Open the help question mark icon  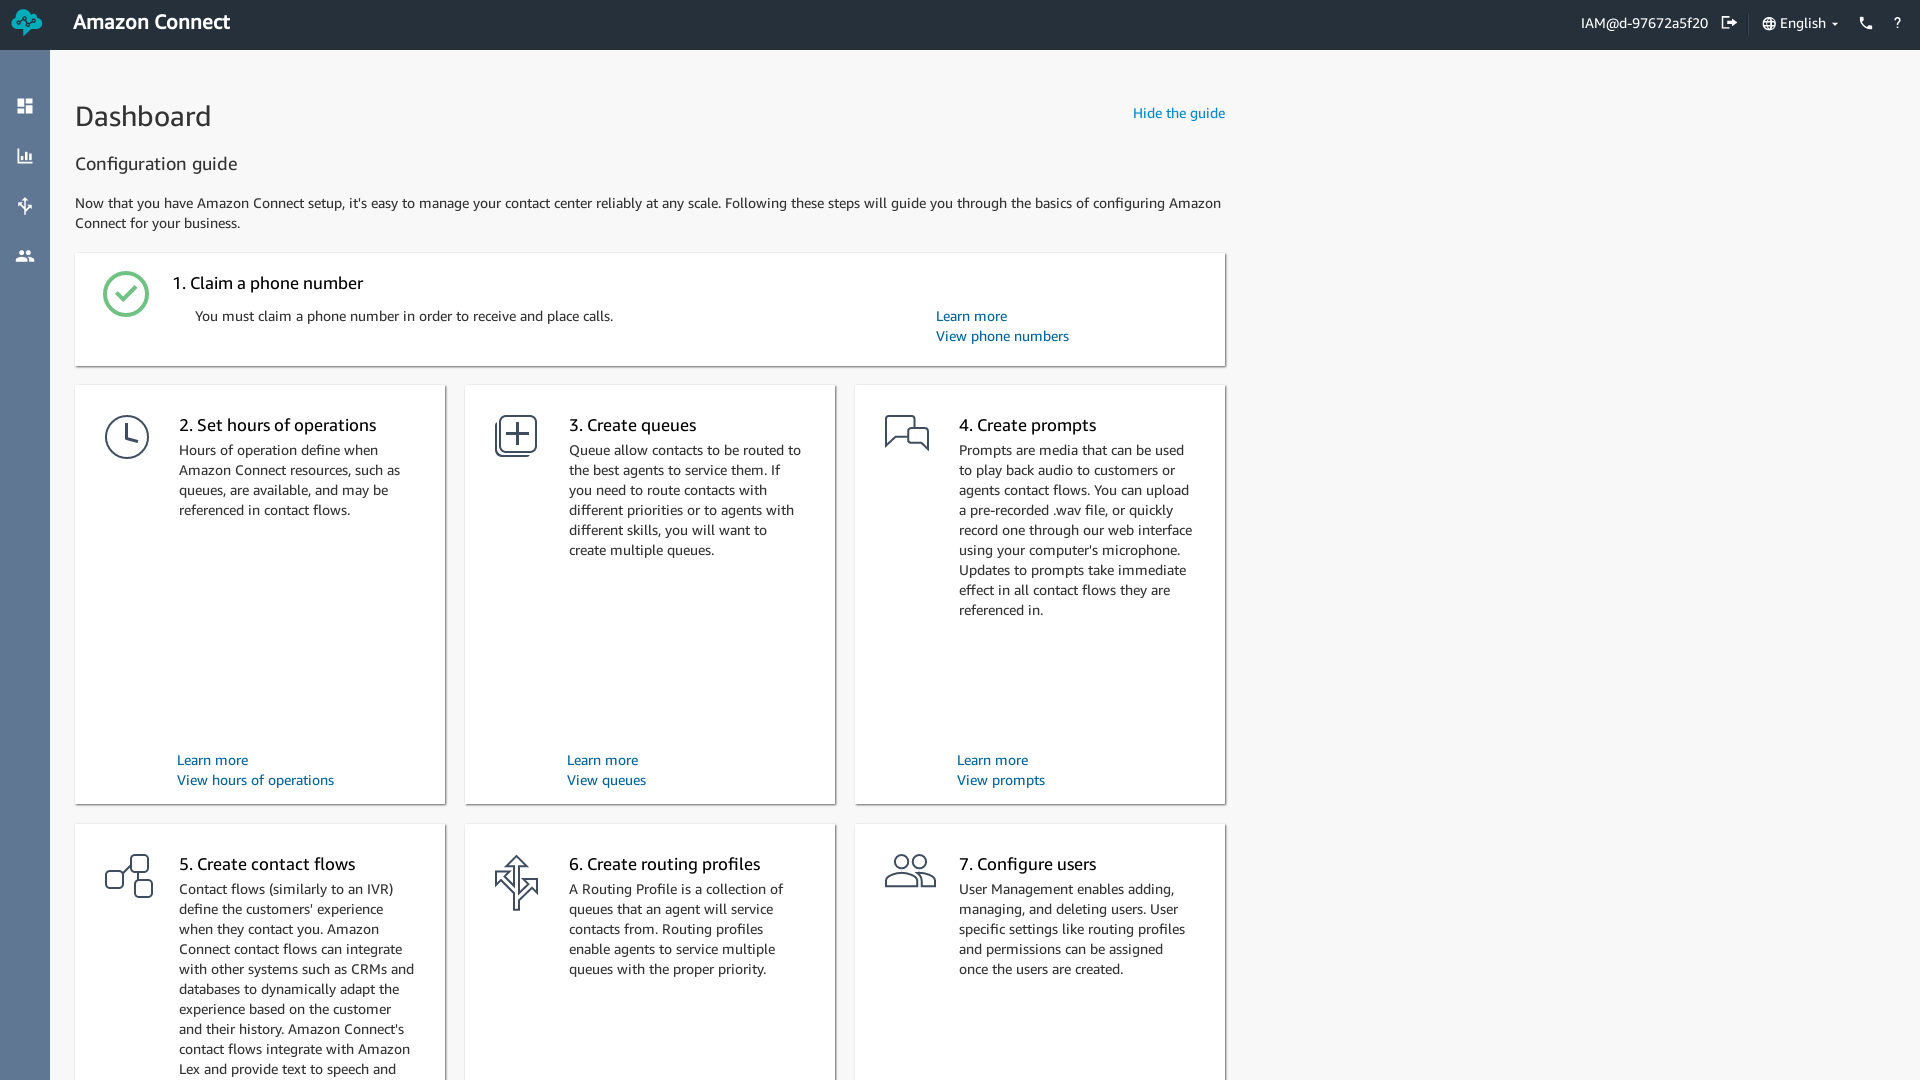pos(1897,23)
